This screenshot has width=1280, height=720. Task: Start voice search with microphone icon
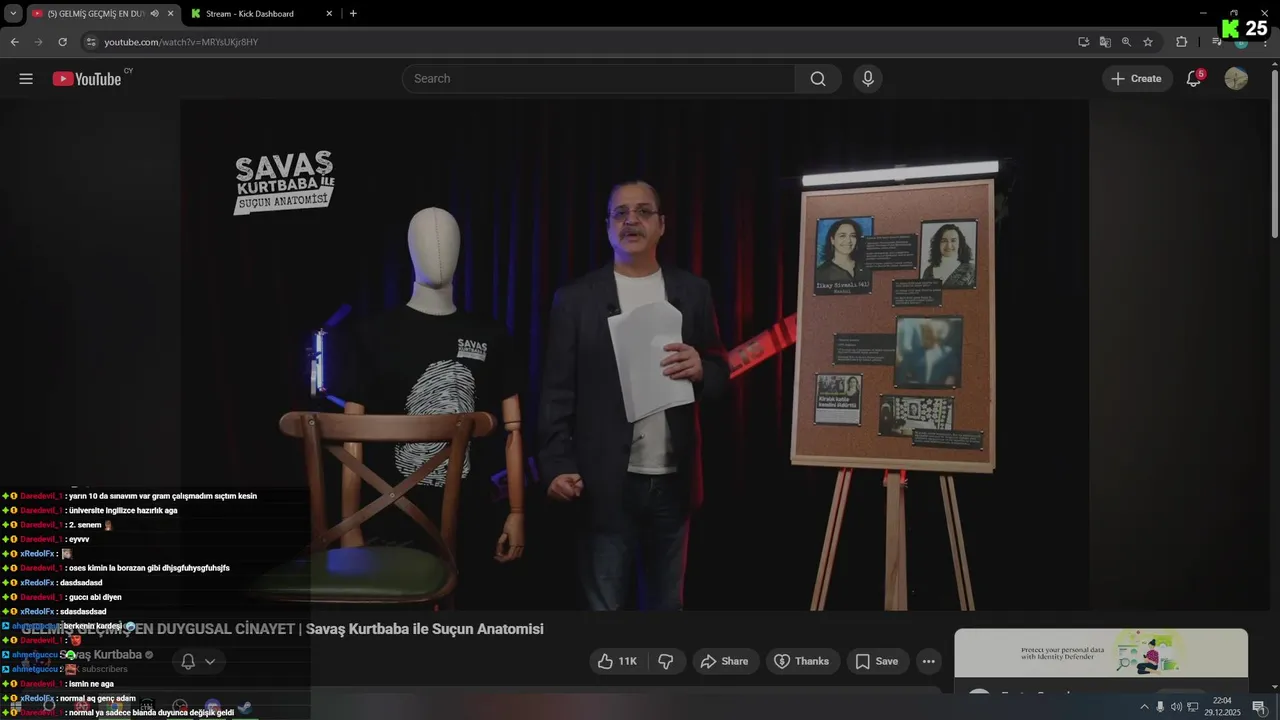pyautogui.click(x=868, y=79)
